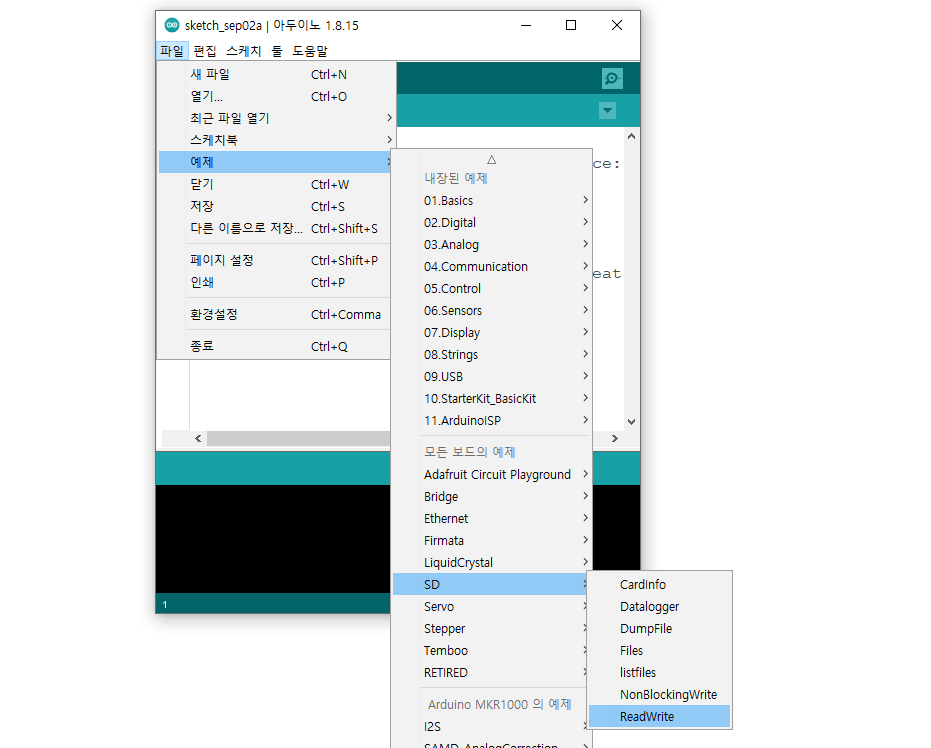This screenshot has width=931, height=748.
Task: Open the DumpFile SD example
Action: (659, 628)
